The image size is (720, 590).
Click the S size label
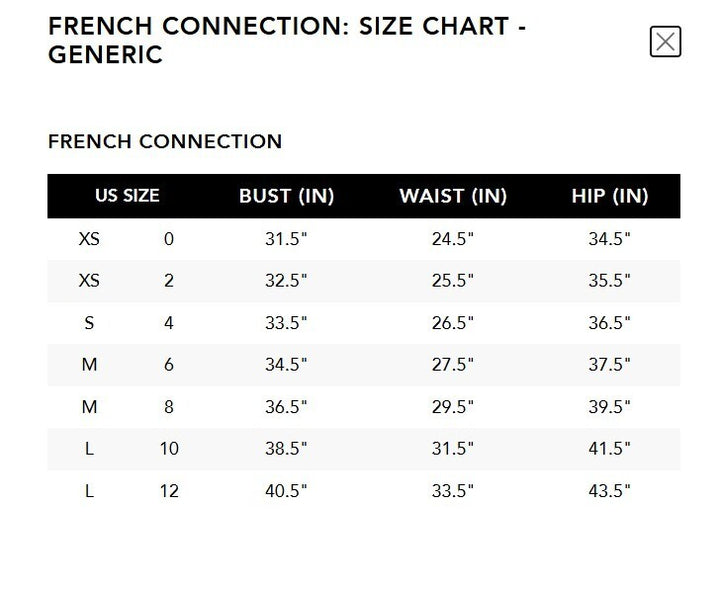(x=89, y=323)
